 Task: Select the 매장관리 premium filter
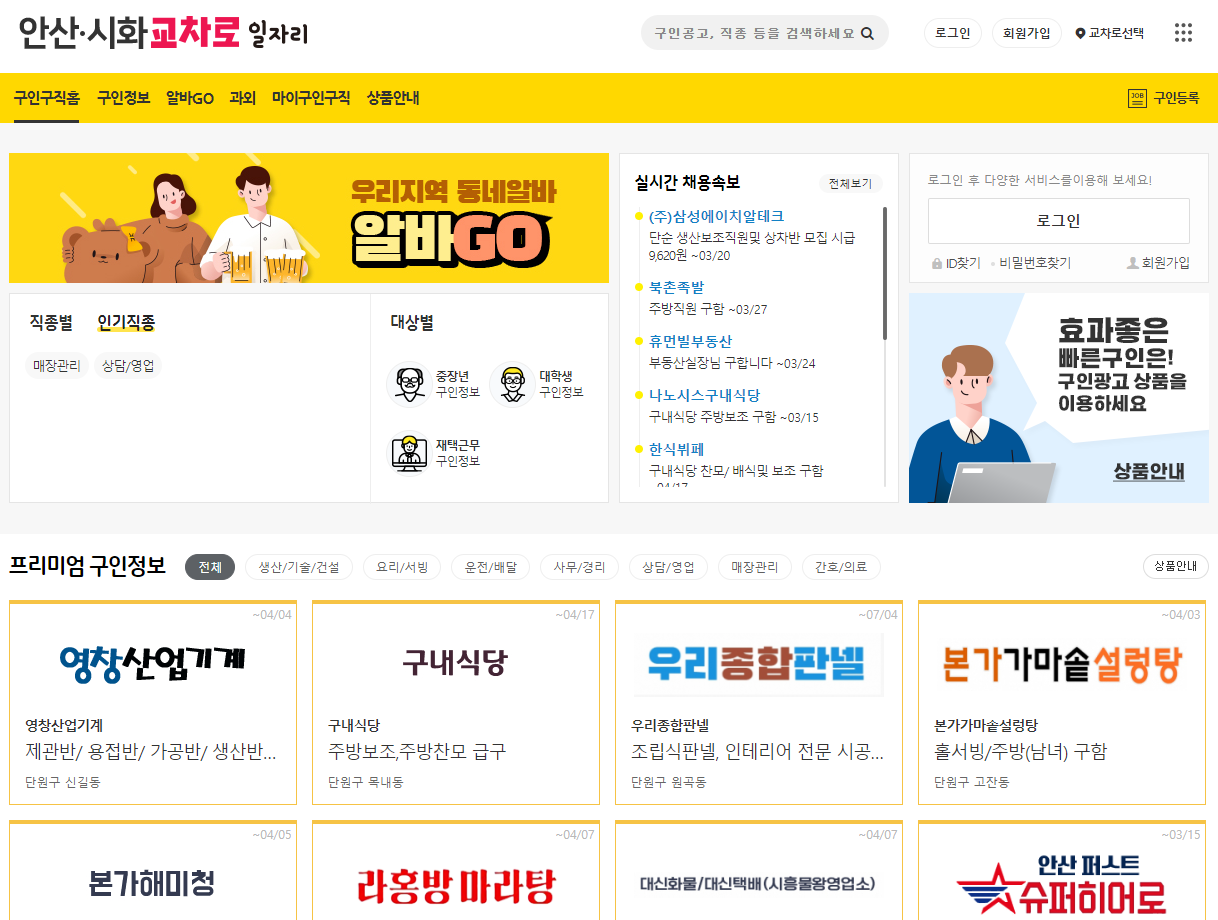pos(755,567)
